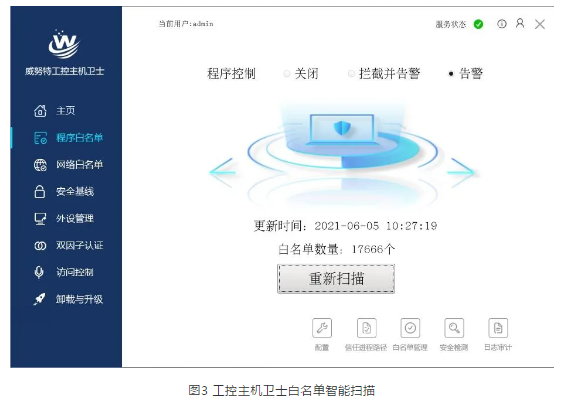The height and width of the screenshot is (410, 569).
Task: Click the 重新扫描 button
Action: (336, 279)
